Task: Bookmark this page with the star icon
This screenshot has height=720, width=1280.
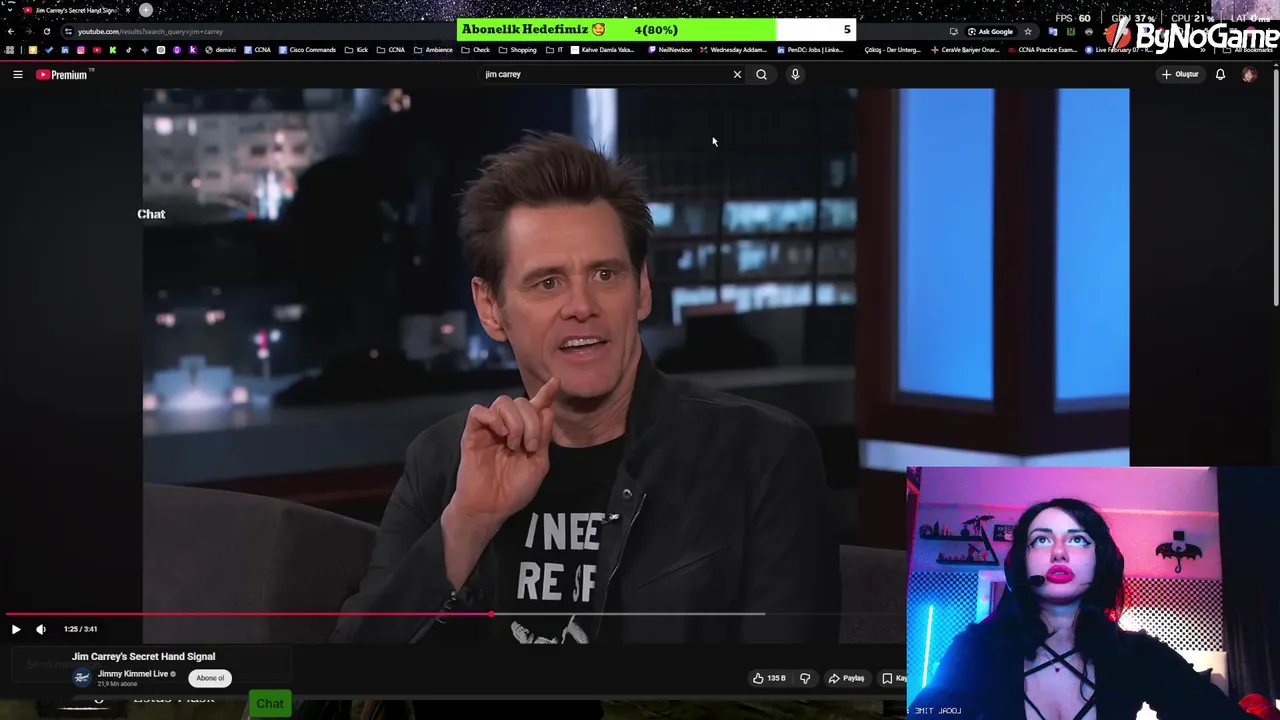Action: [x=1027, y=31]
